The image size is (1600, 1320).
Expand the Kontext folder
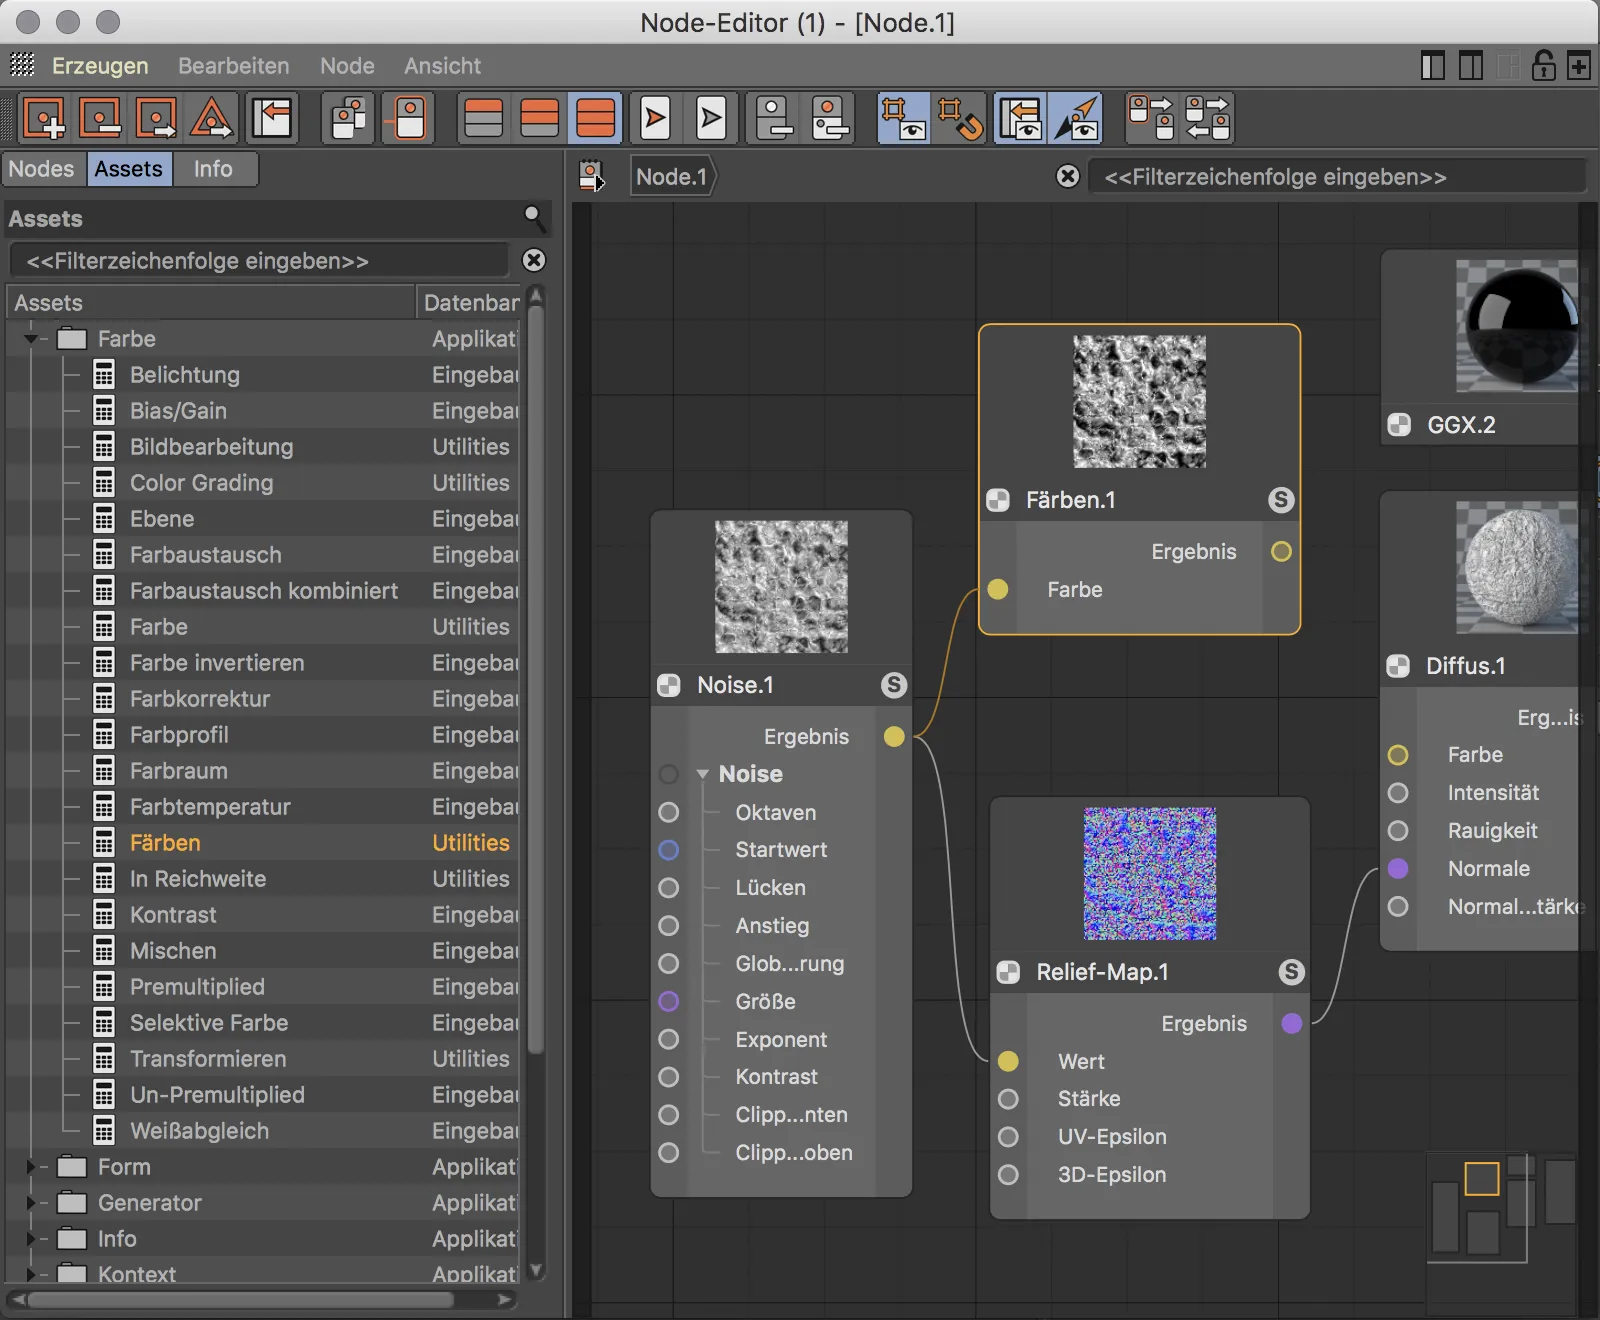pyautogui.click(x=31, y=1275)
